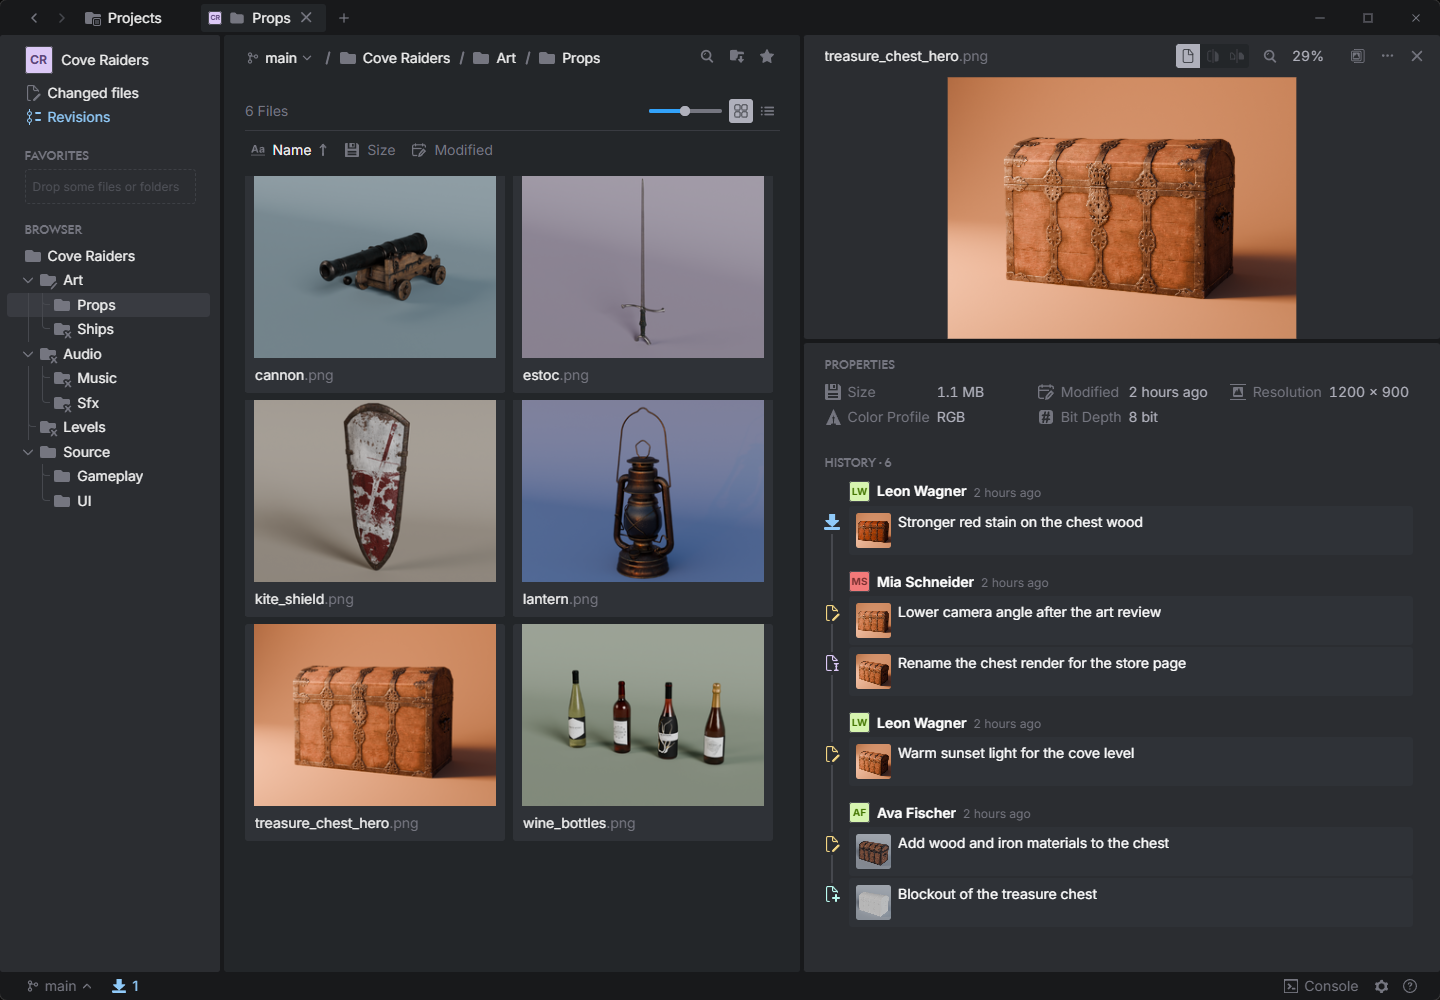The height and width of the screenshot is (1000, 1440).
Task: Adjust the thumbnail size slider
Action: pyautogui.click(x=685, y=111)
